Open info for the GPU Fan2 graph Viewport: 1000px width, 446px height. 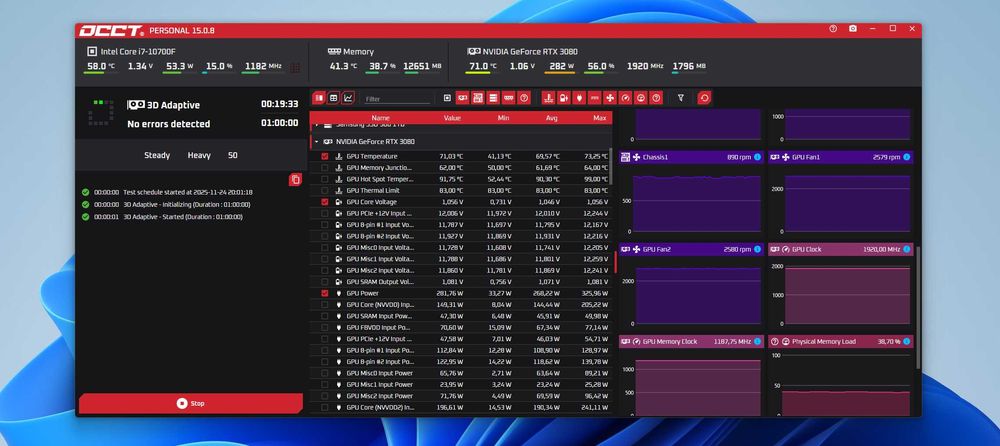[757, 249]
